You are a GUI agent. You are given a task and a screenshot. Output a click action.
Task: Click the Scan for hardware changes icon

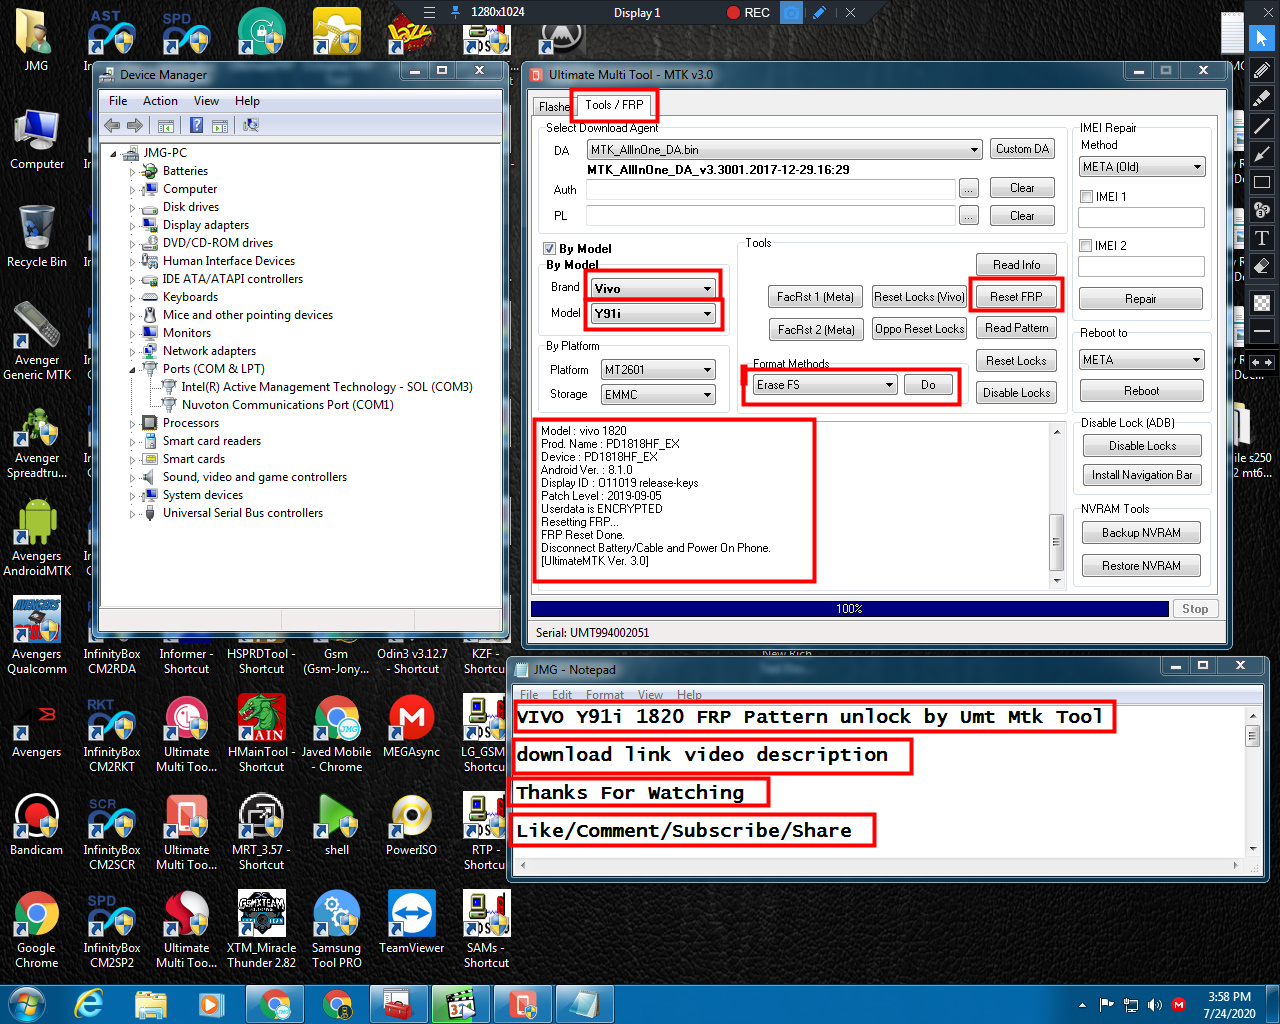[x=250, y=125]
